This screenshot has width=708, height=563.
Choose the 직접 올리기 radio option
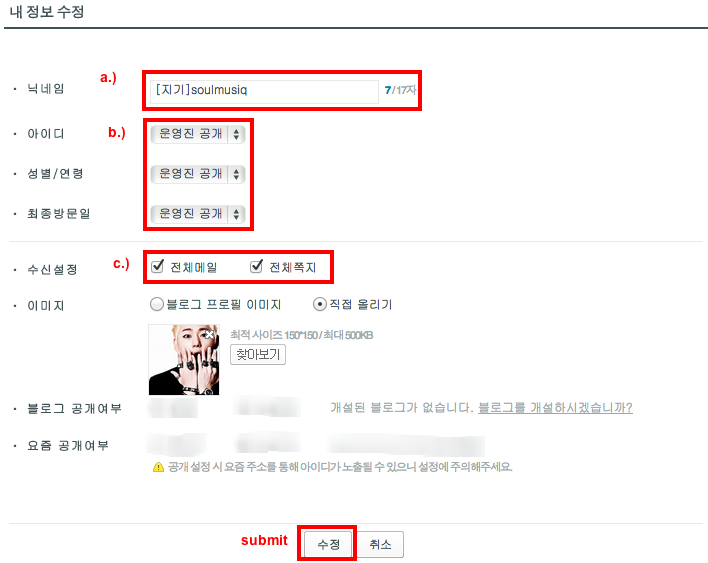[320, 304]
